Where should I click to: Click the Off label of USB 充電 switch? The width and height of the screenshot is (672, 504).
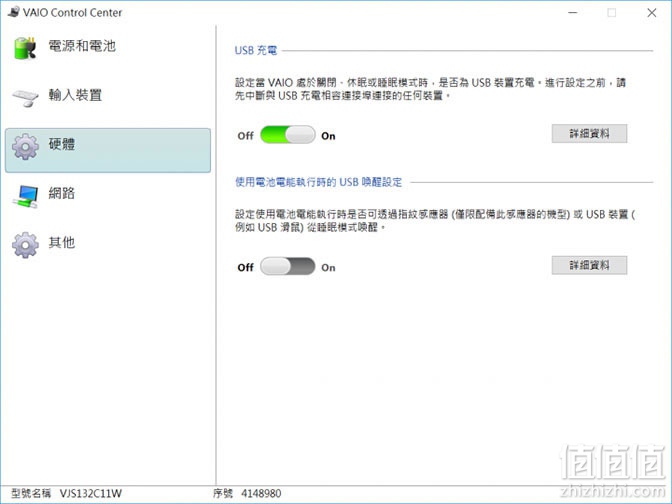(x=246, y=136)
